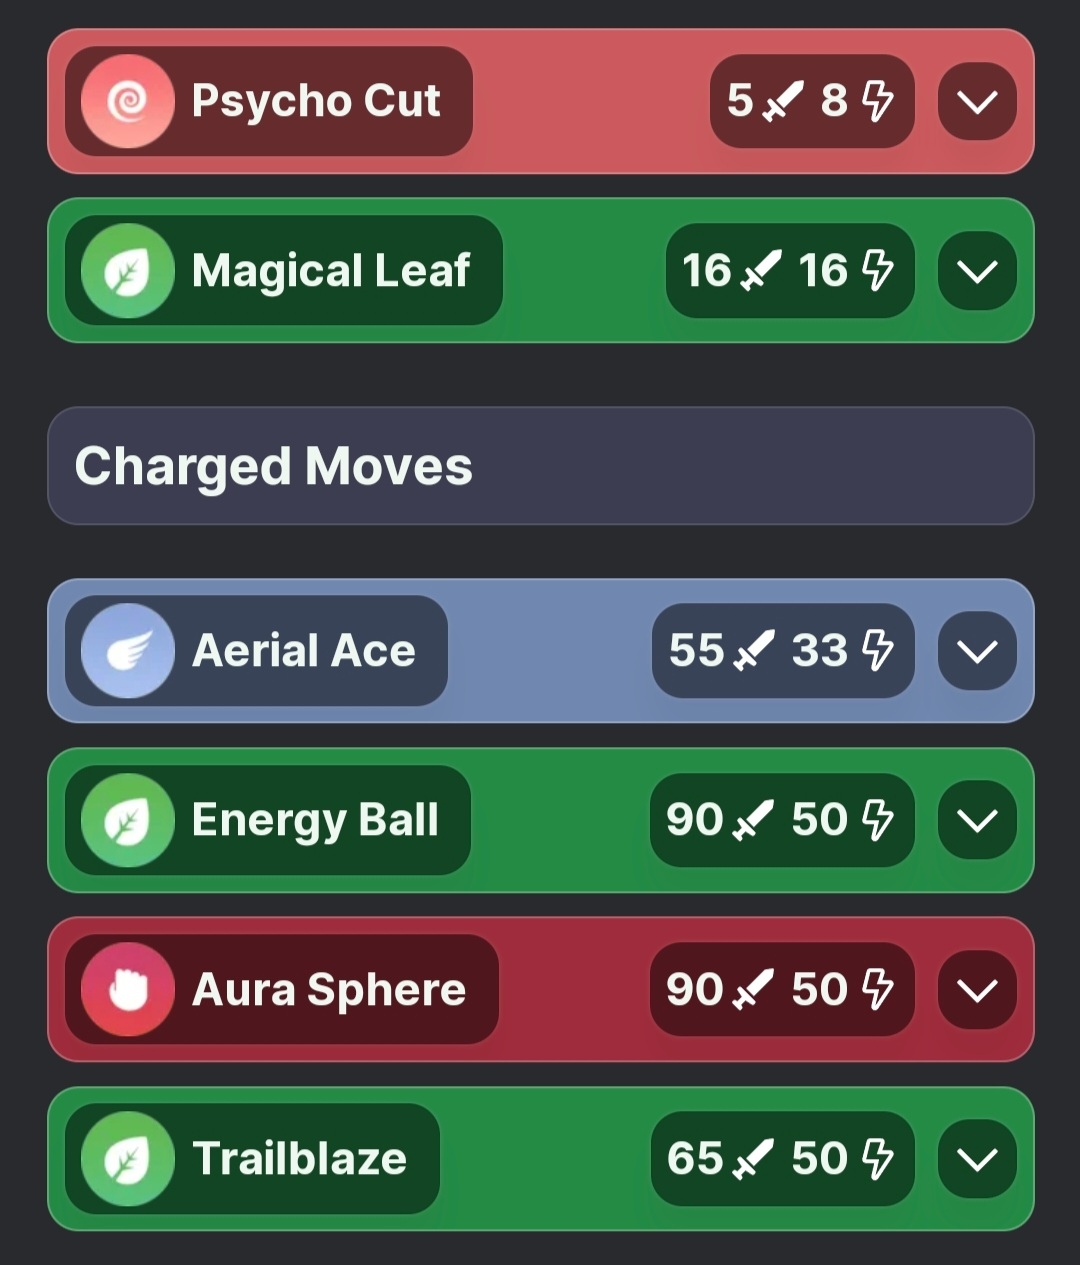
Task: Select the Energy Ball move label
Action: 315,820
